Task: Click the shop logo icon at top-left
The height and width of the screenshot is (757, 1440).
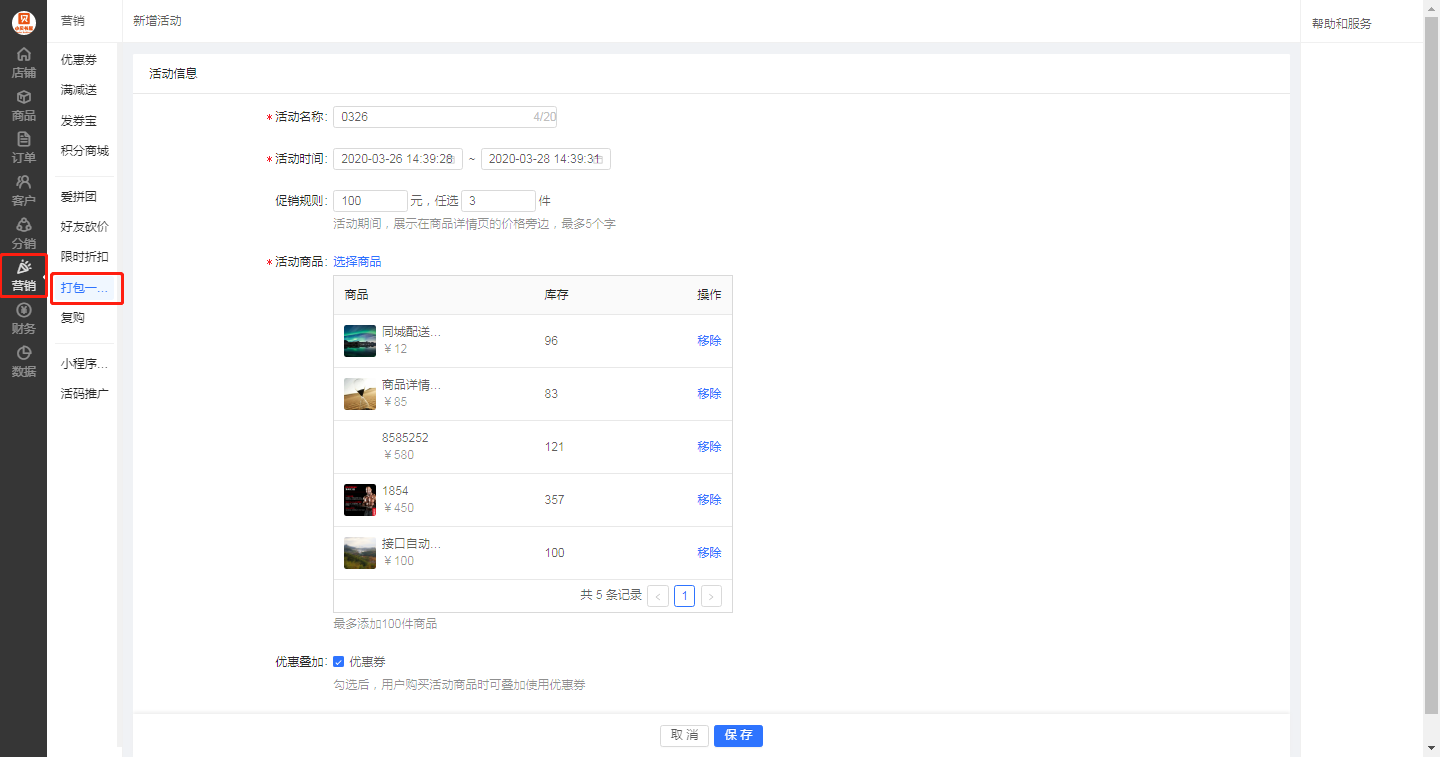Action: pyautogui.click(x=23, y=21)
